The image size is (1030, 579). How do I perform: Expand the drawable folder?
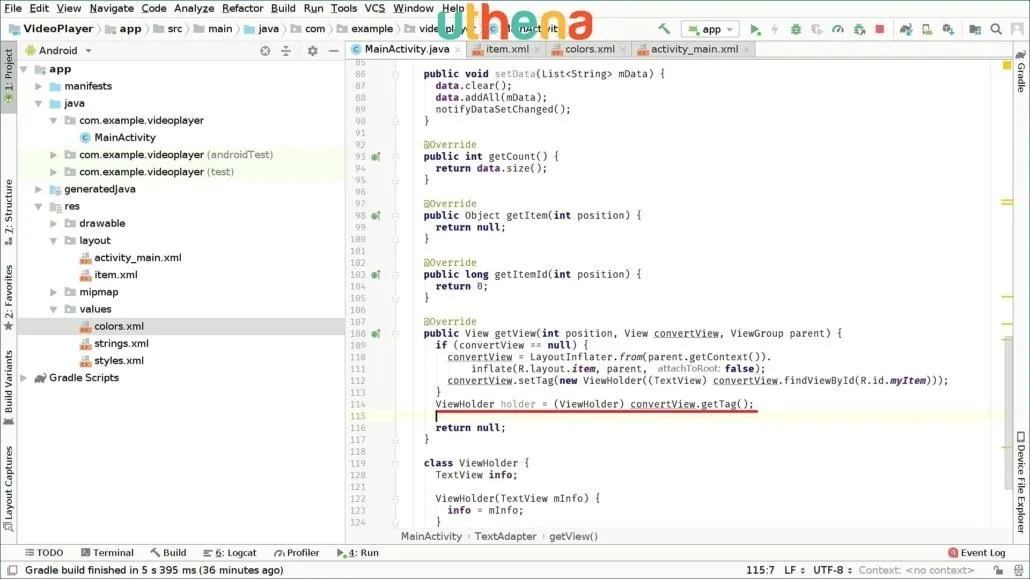tap(54, 223)
